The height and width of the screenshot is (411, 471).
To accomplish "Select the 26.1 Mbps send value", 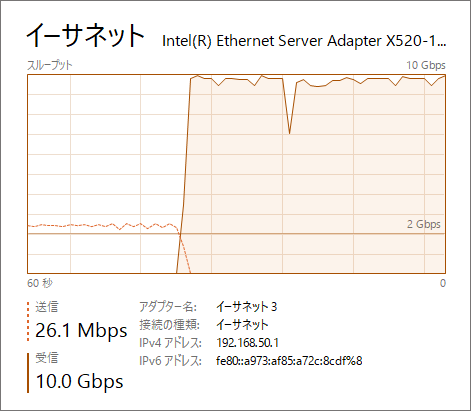I will (x=81, y=331).
